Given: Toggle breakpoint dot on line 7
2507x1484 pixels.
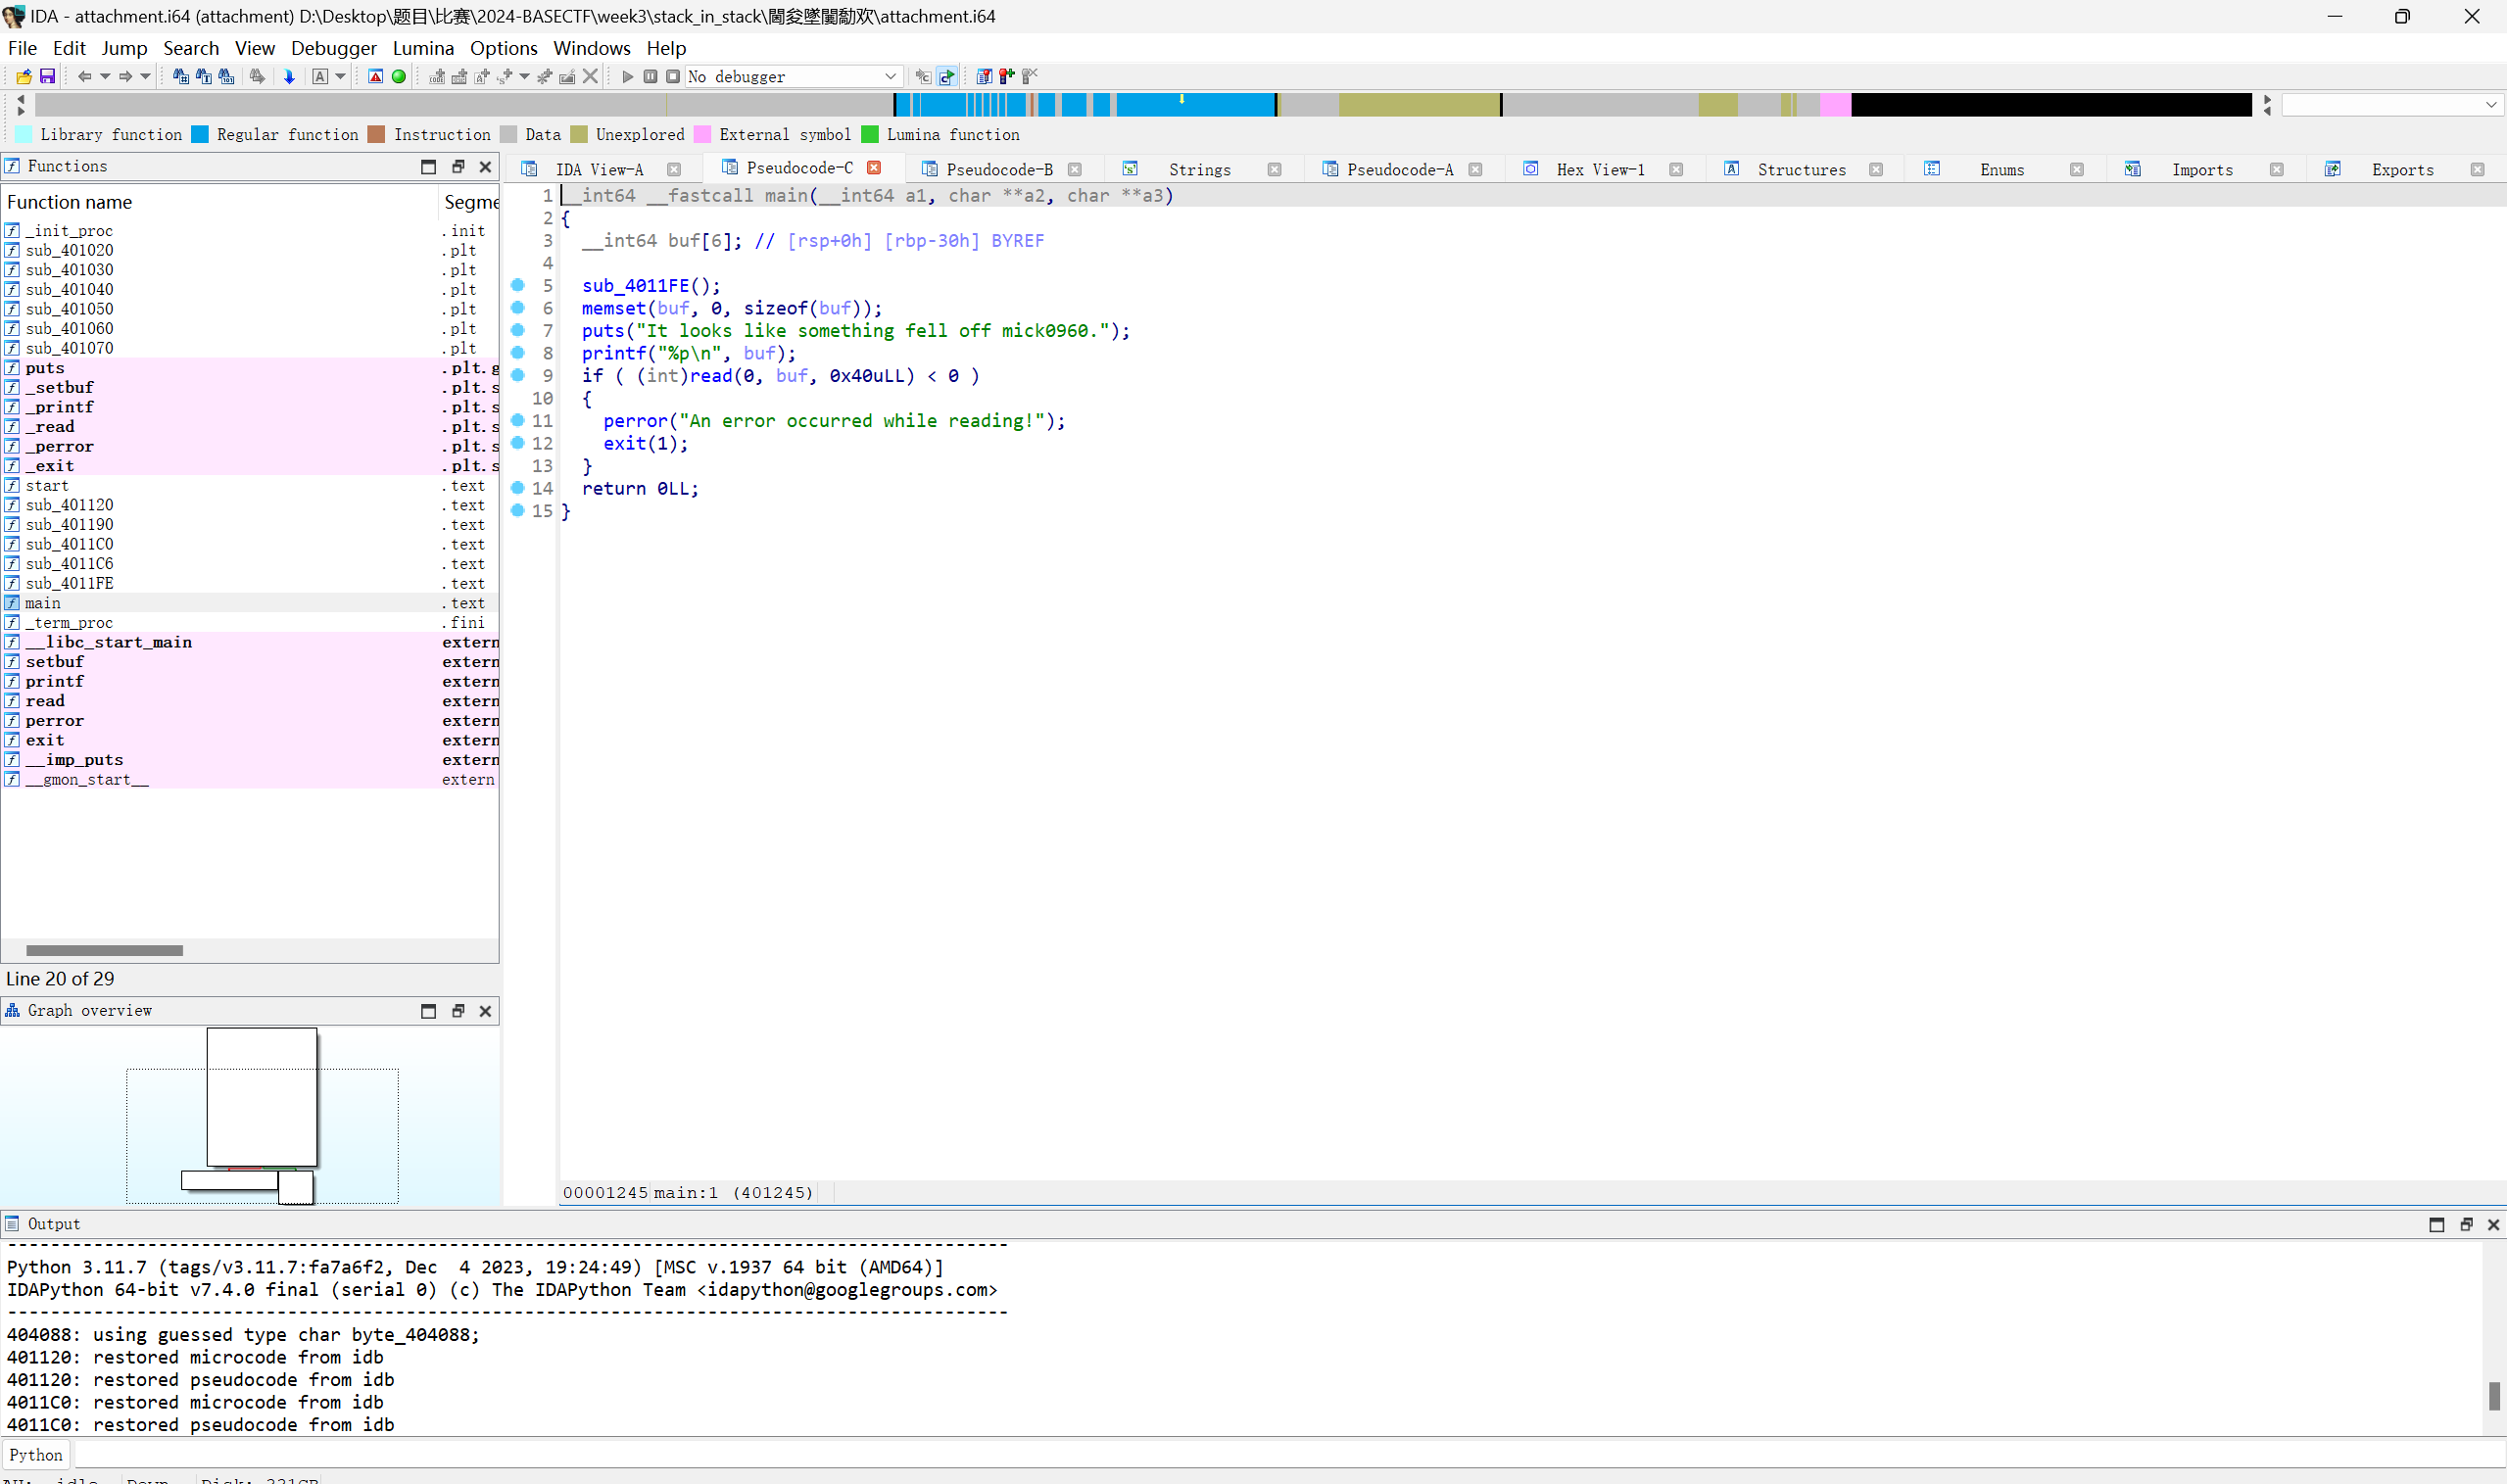Looking at the screenshot, I should pyautogui.click(x=518, y=330).
